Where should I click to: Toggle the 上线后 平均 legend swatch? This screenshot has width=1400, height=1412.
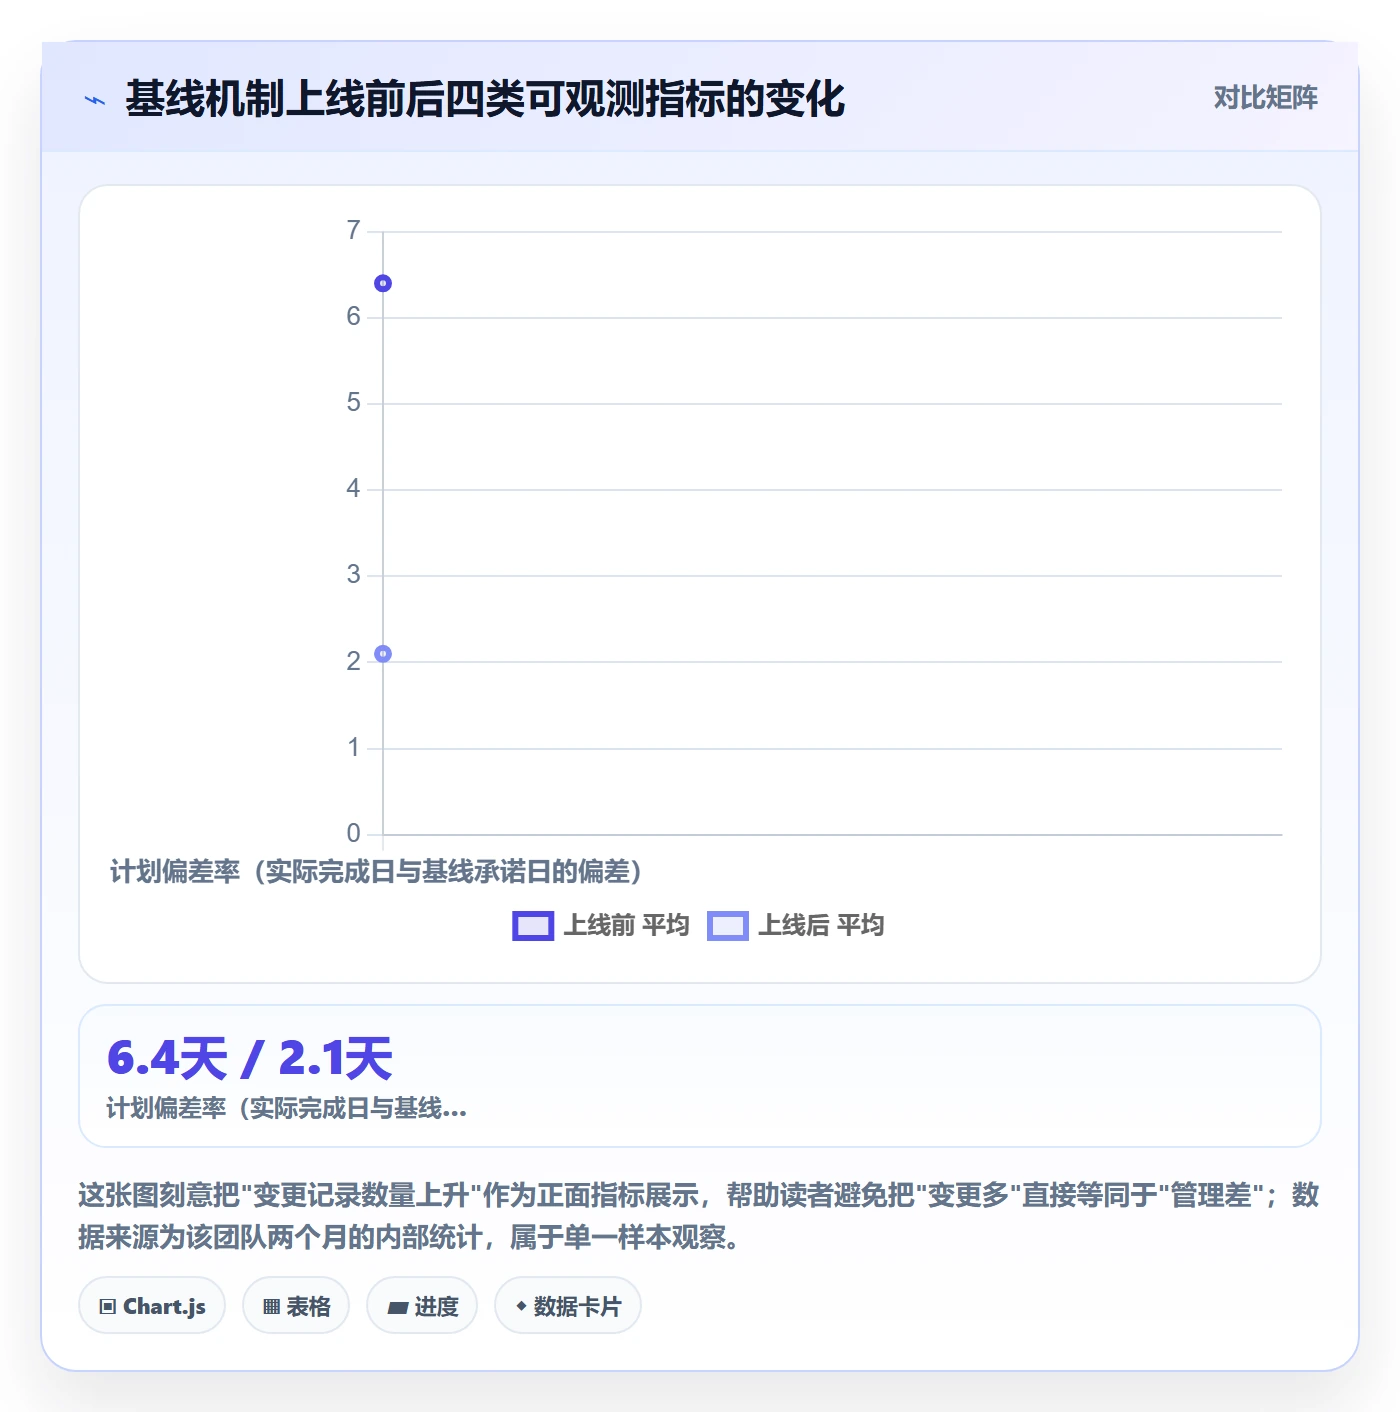[x=728, y=926]
